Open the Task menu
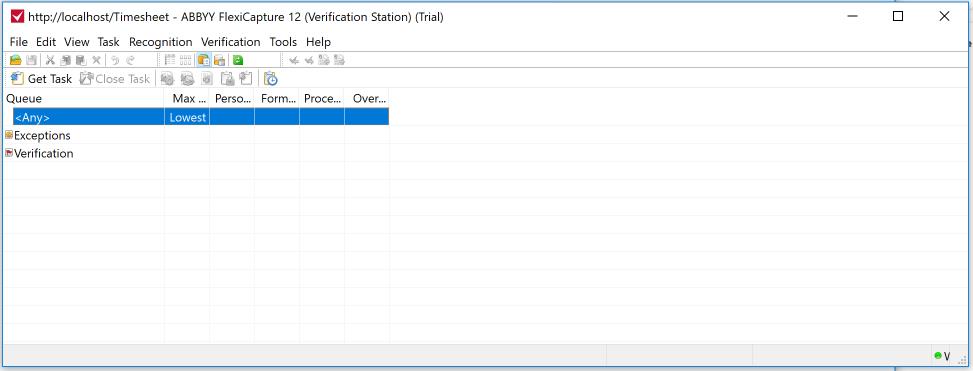The width and height of the screenshot is (973, 371). [109, 42]
